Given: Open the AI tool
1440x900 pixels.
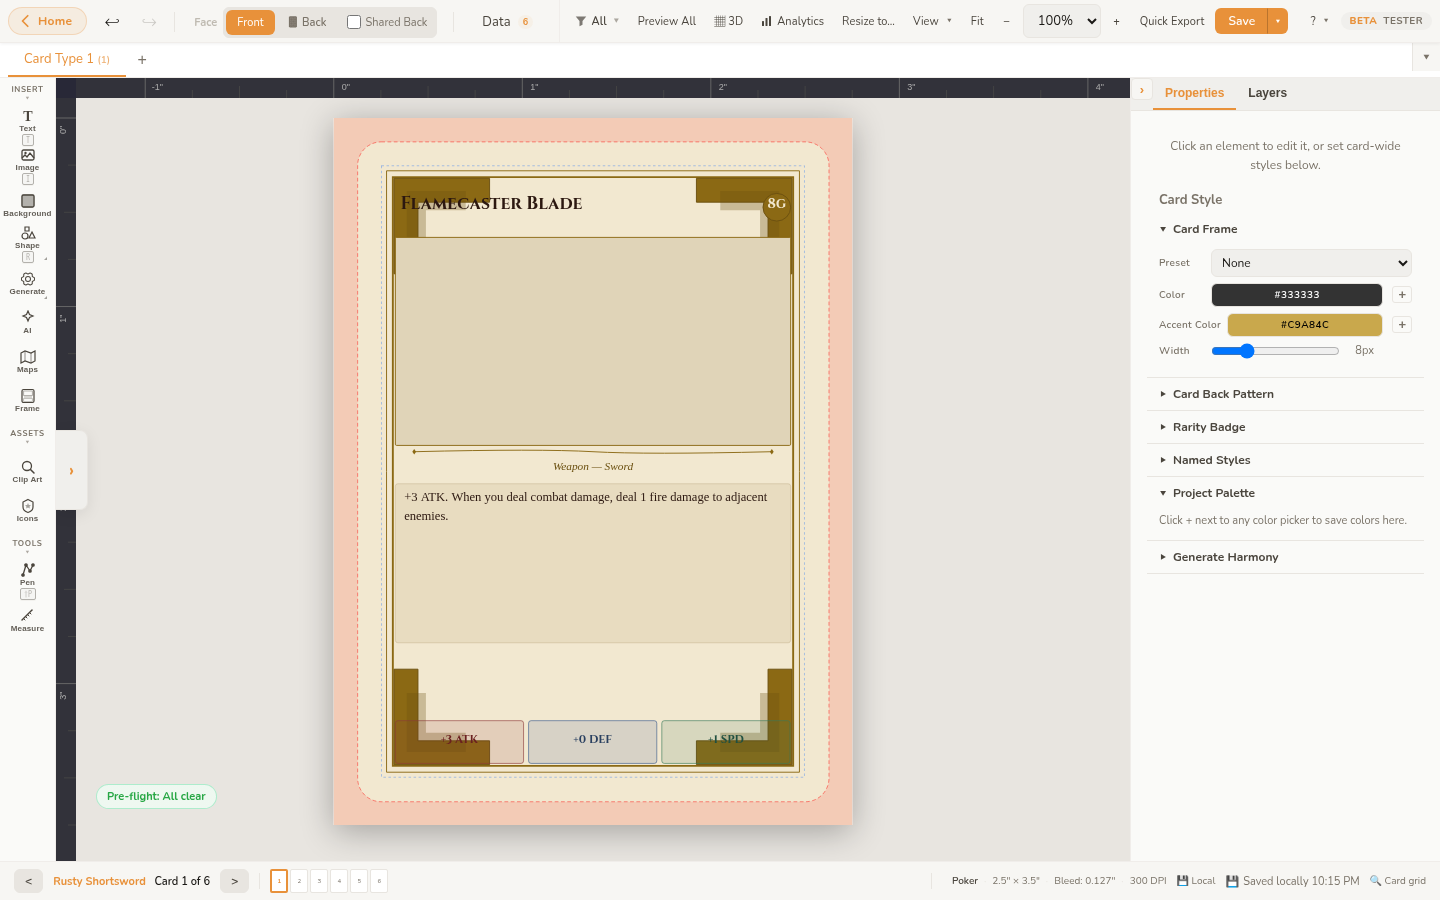Looking at the screenshot, I should click(x=27, y=322).
